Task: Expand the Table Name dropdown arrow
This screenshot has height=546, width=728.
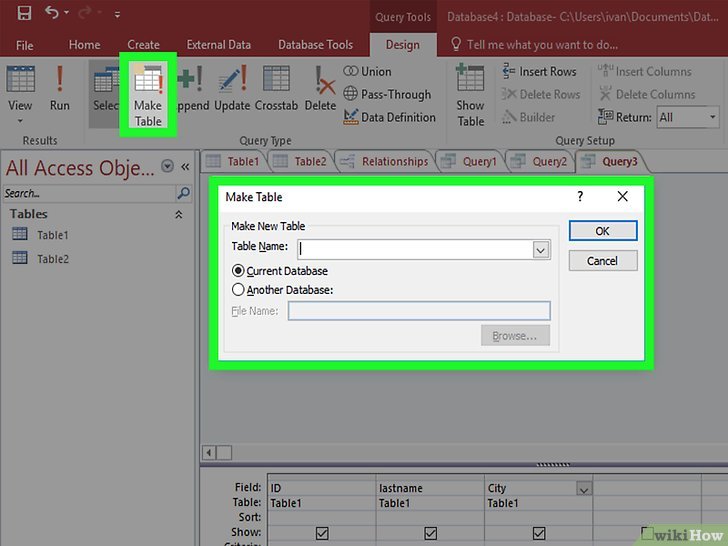Action: (540, 250)
